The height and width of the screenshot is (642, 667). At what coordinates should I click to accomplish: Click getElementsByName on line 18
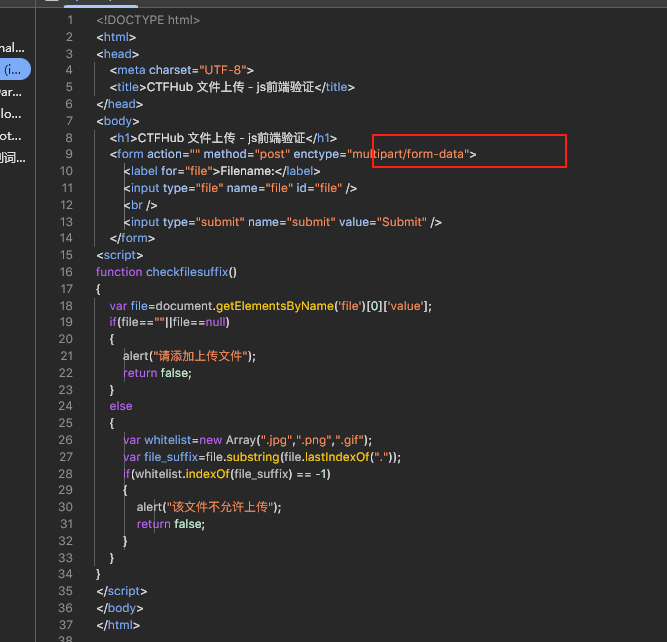click(x=275, y=306)
